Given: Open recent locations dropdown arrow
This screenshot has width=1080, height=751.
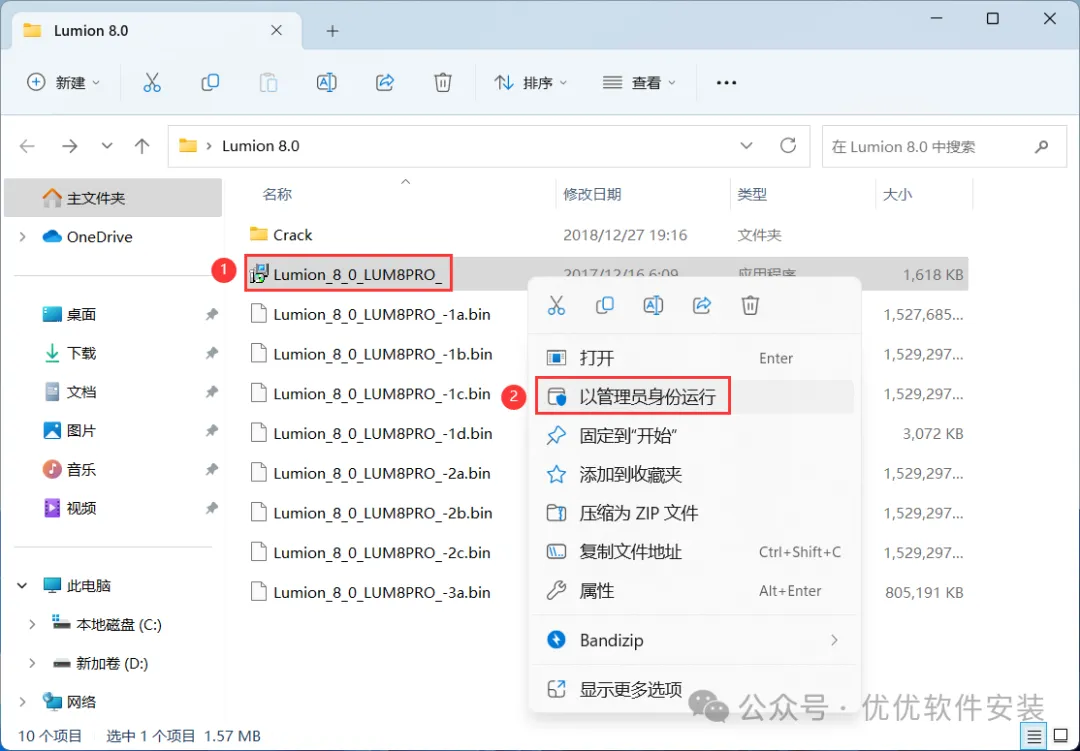Looking at the screenshot, I should (x=107, y=146).
